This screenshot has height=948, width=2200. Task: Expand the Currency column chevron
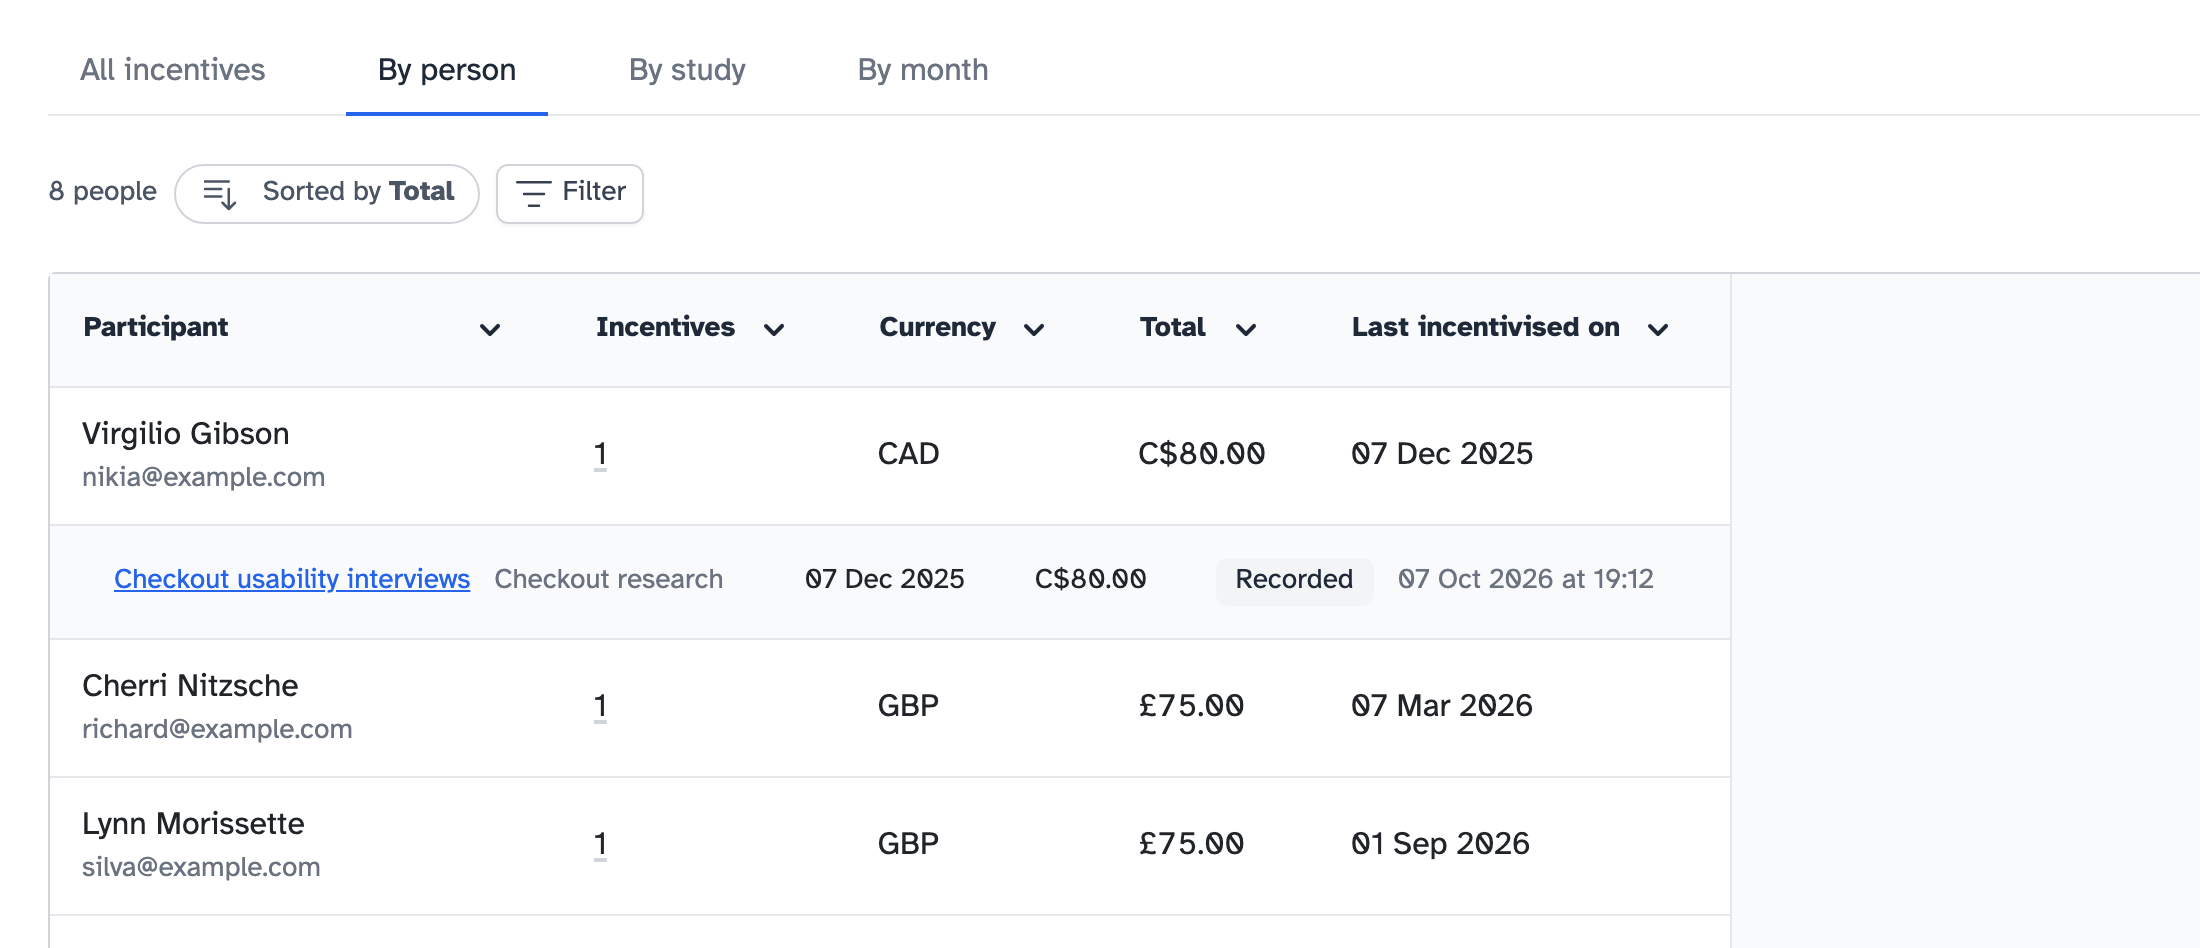tap(1034, 329)
